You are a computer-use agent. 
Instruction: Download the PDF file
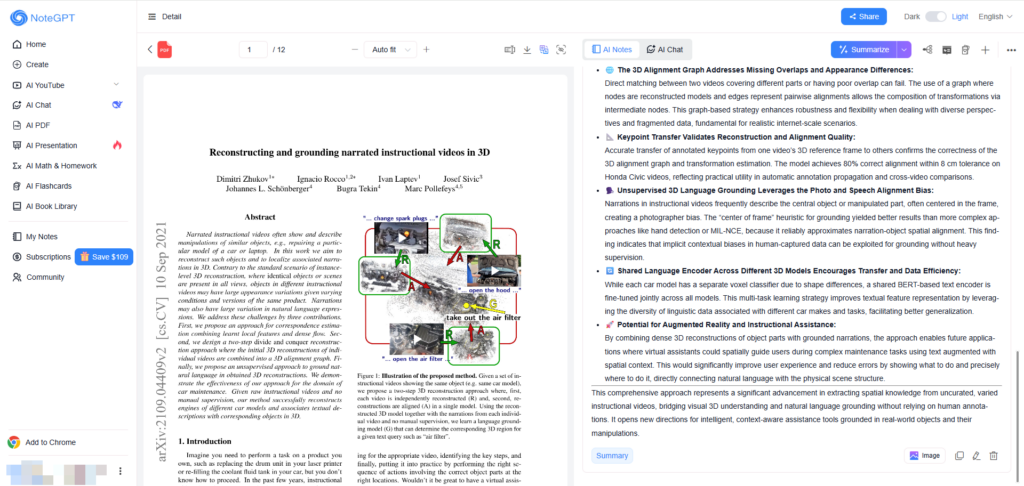coord(527,50)
